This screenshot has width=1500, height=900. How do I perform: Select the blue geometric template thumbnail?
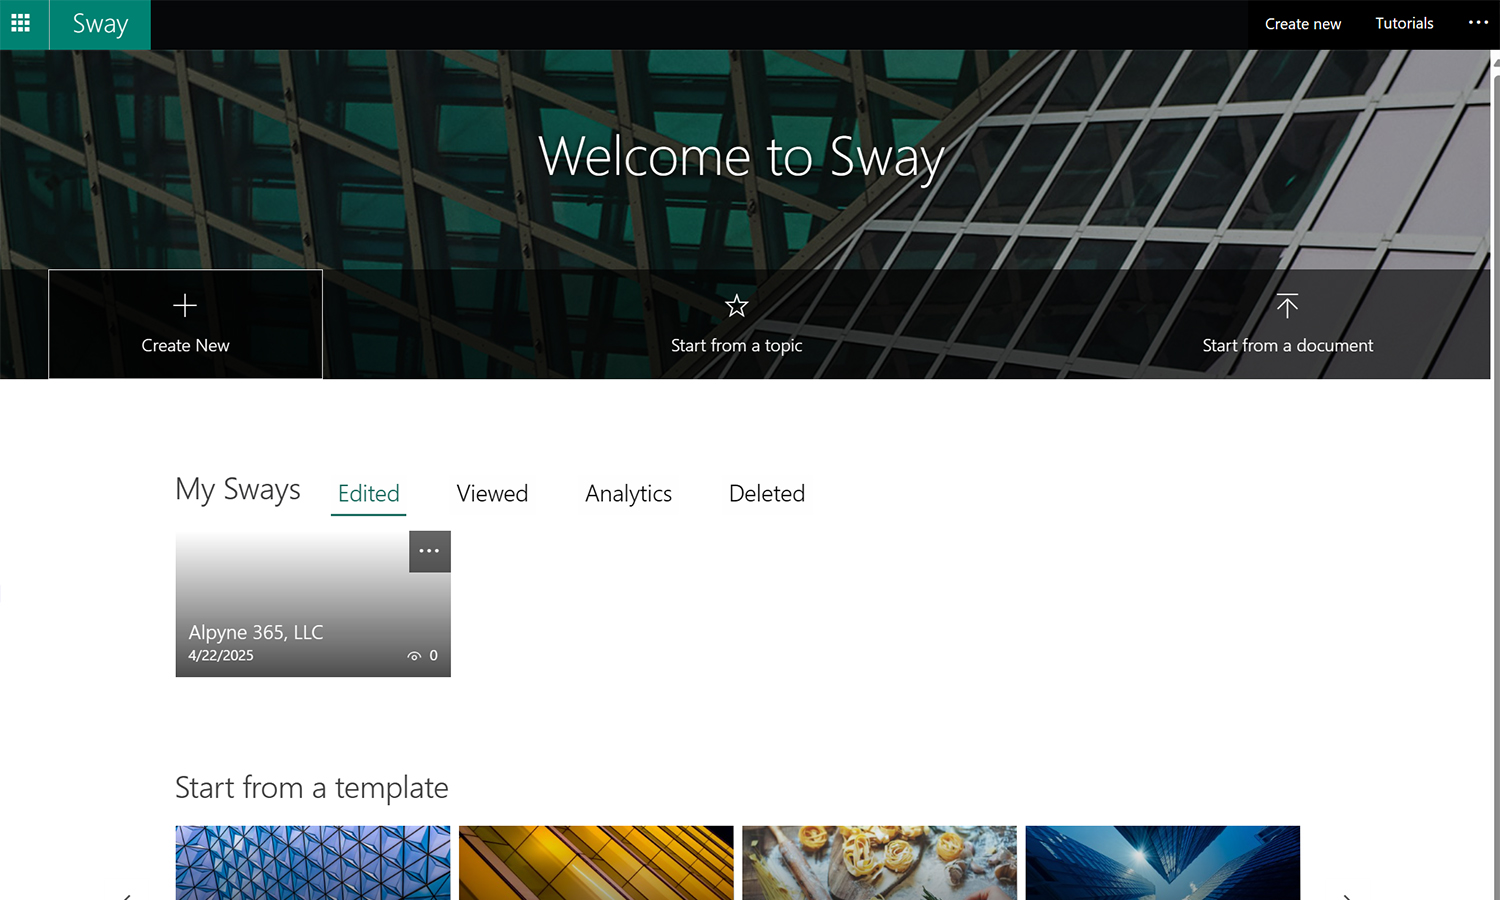click(312, 862)
